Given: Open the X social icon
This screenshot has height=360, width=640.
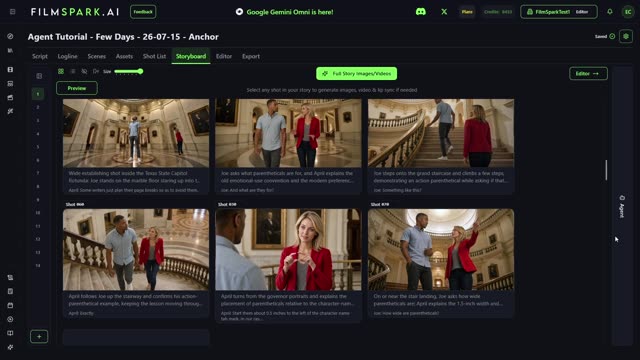Looking at the screenshot, I should click(x=444, y=12).
